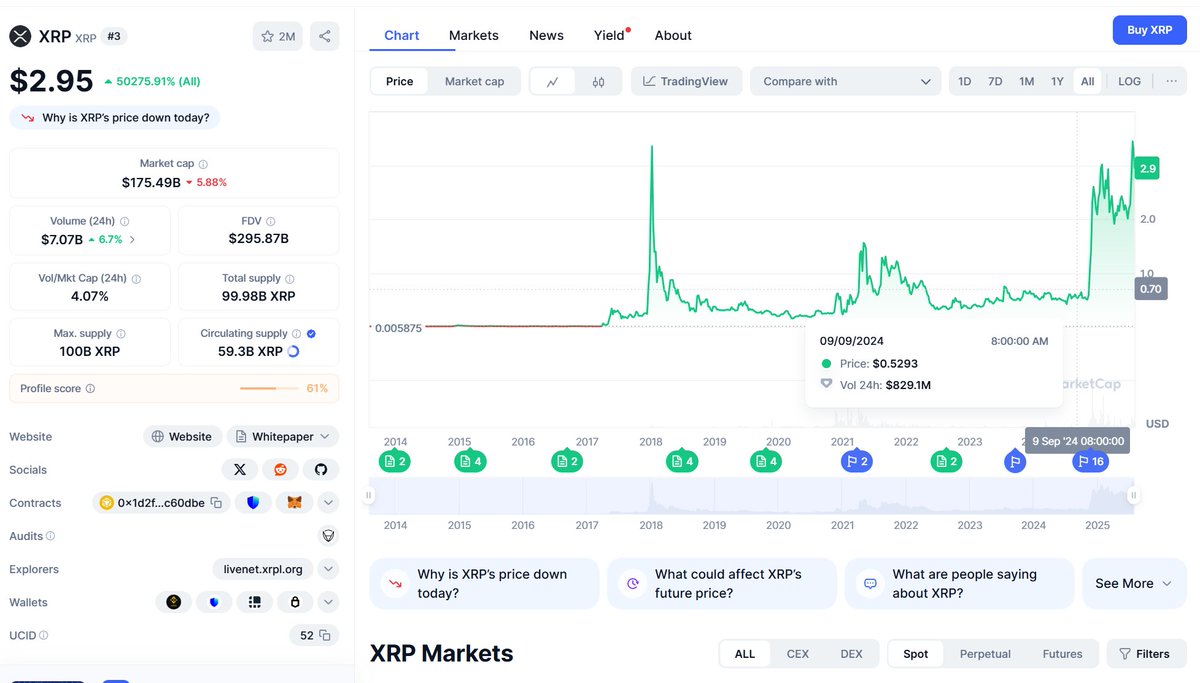Click the blue shield icon in Contracts row
This screenshot has width=1200, height=683.
click(253, 503)
